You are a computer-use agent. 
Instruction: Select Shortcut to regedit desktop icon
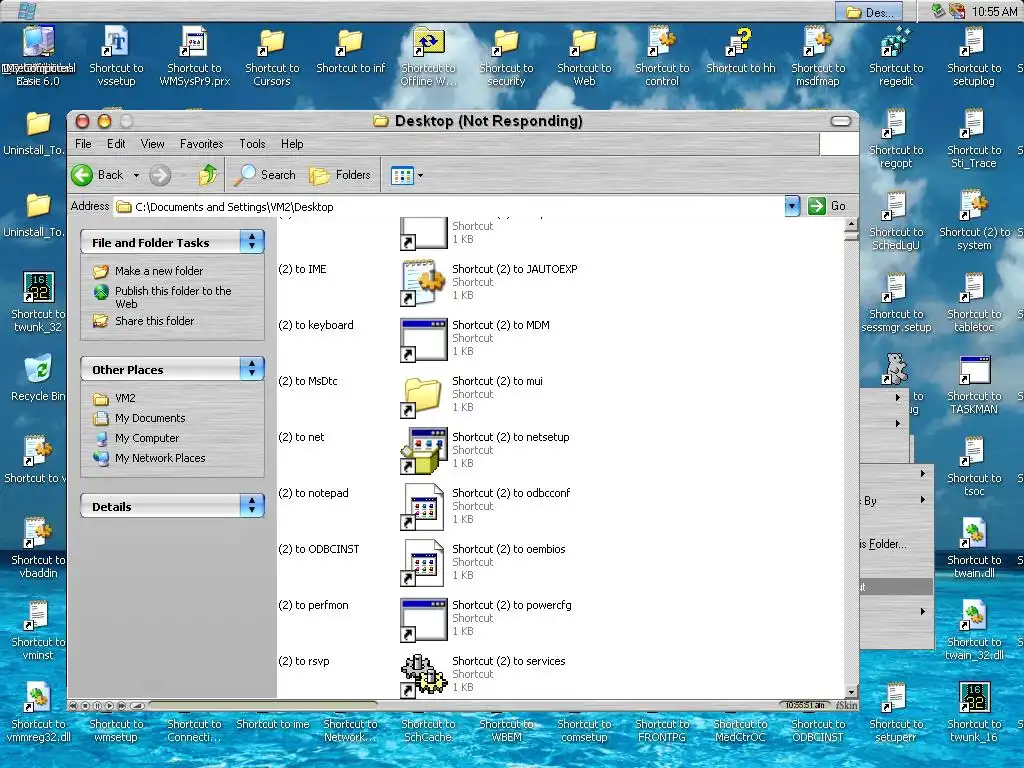pyautogui.click(x=896, y=57)
